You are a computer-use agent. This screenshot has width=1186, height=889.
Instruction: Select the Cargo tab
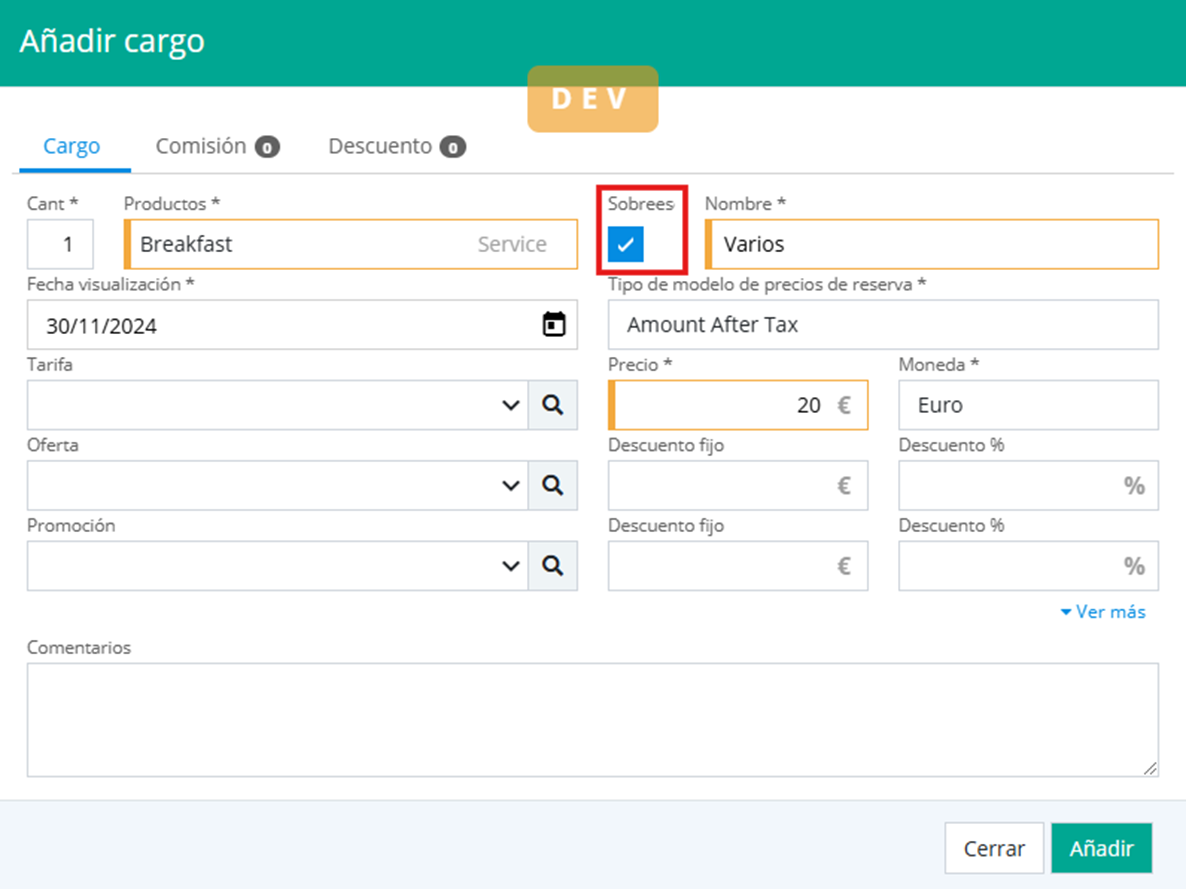click(72, 146)
